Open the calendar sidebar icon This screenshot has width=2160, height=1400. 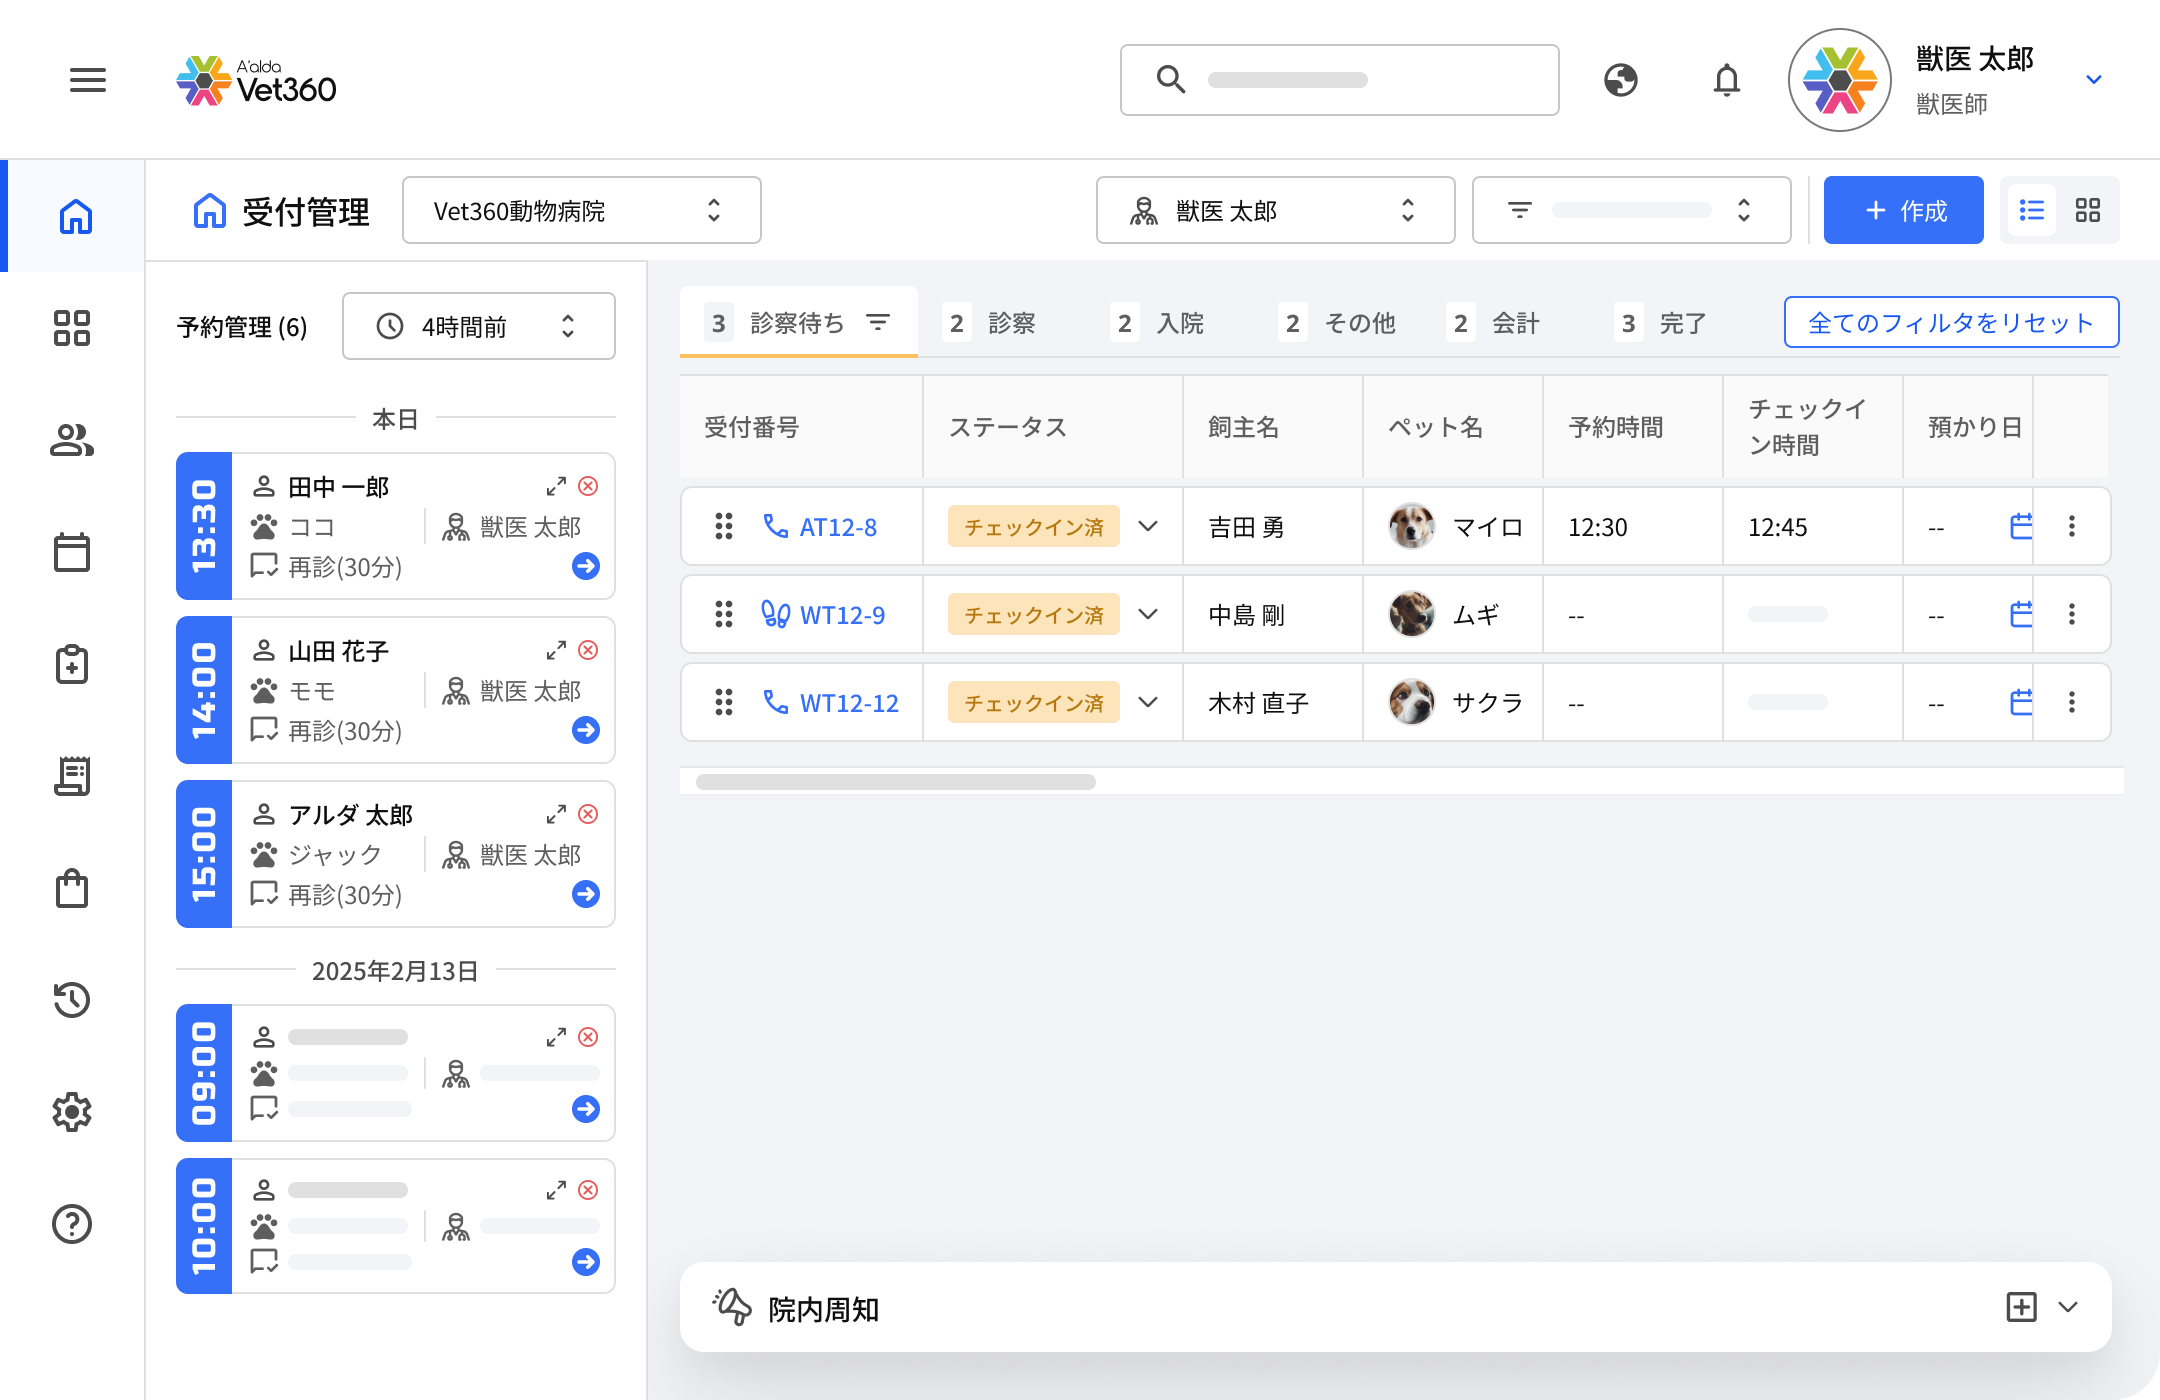pyautogui.click(x=72, y=552)
